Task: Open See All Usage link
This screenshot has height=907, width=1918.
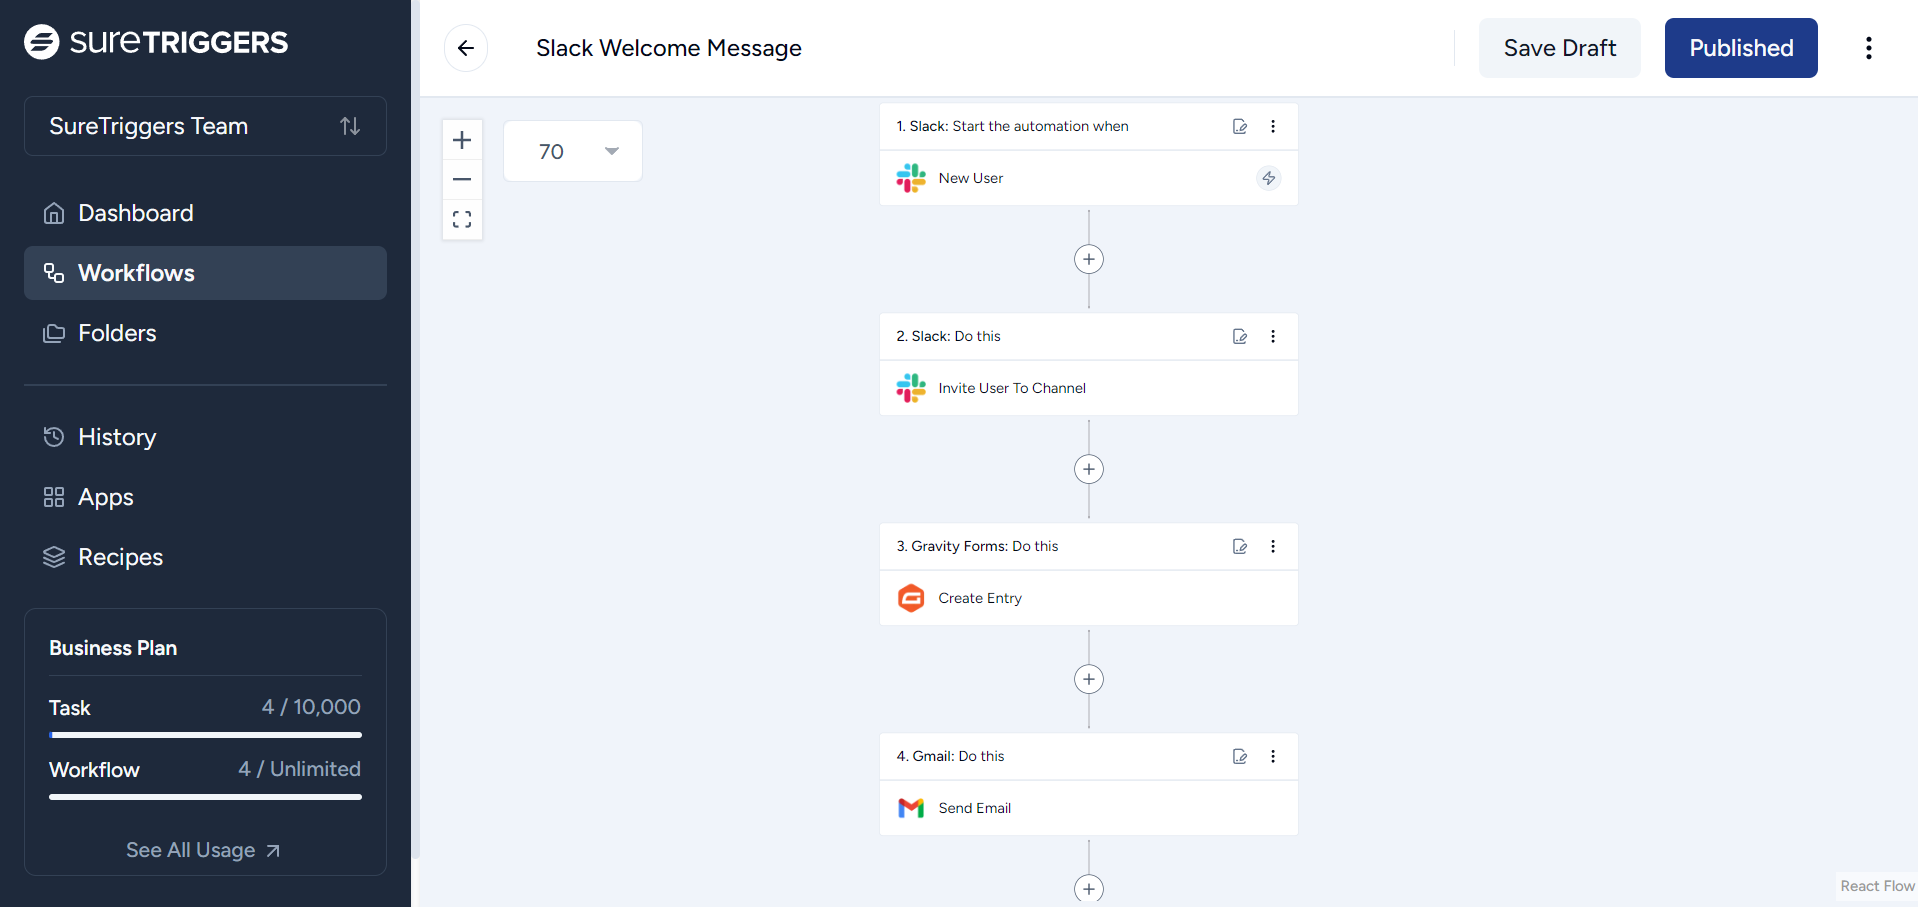Action: coord(203,850)
